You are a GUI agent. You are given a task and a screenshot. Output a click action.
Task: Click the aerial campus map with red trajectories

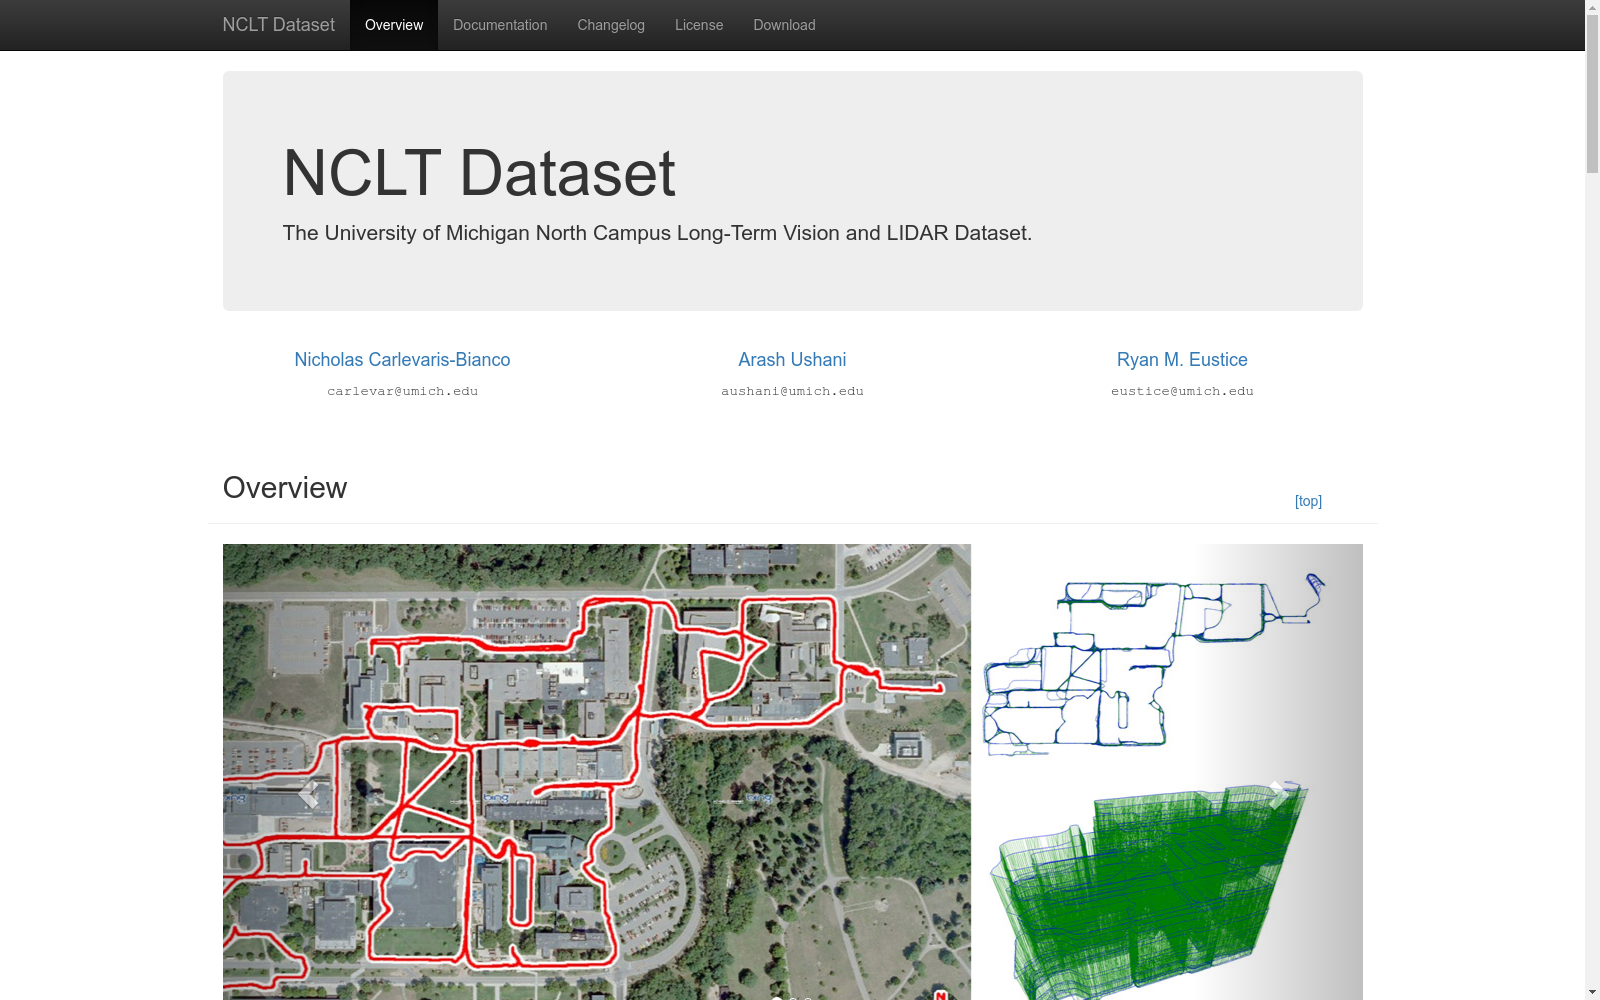(x=597, y=772)
